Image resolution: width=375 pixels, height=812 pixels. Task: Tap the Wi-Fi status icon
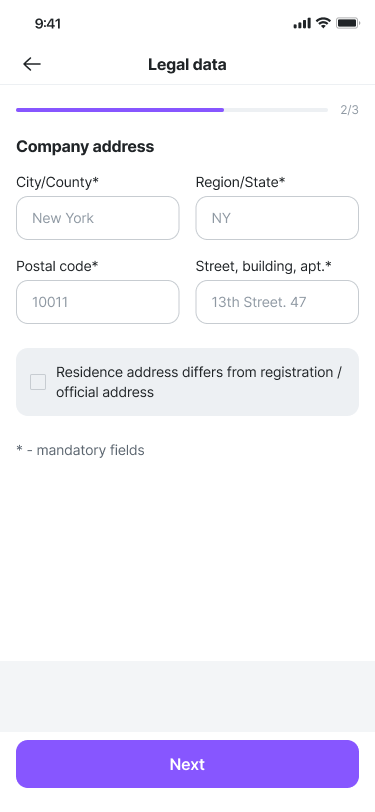(x=324, y=23)
